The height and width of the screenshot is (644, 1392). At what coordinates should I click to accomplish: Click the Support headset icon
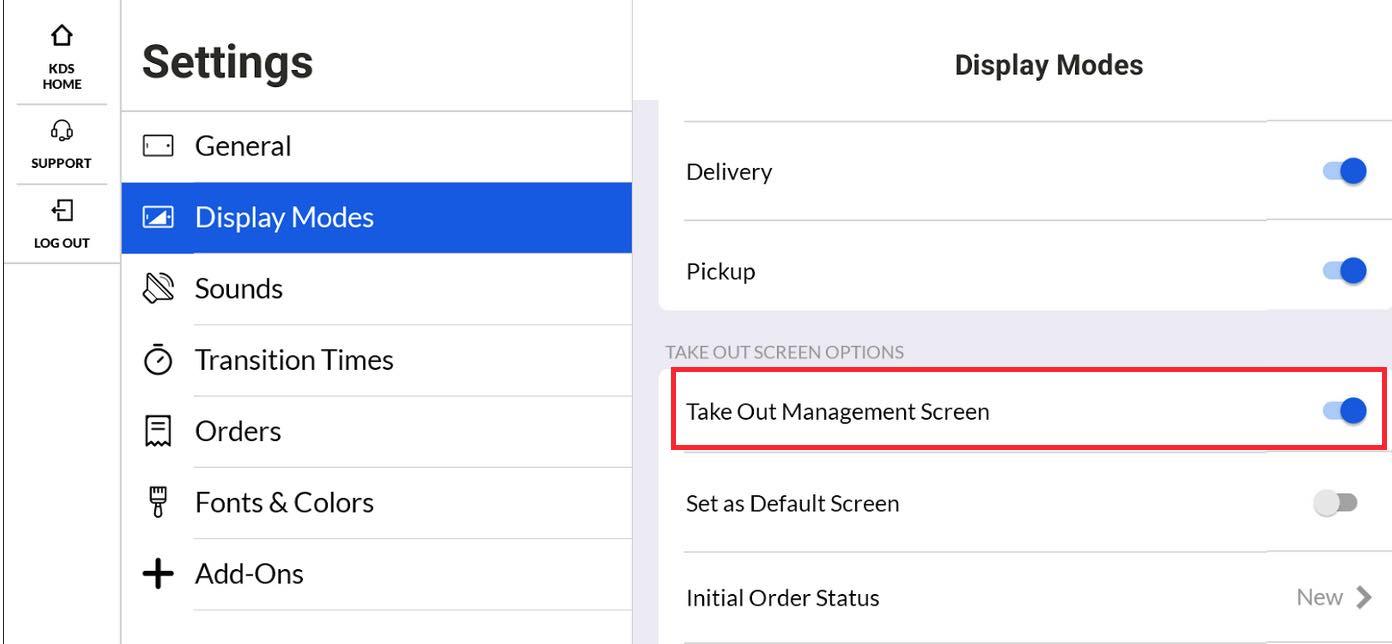coord(61,128)
